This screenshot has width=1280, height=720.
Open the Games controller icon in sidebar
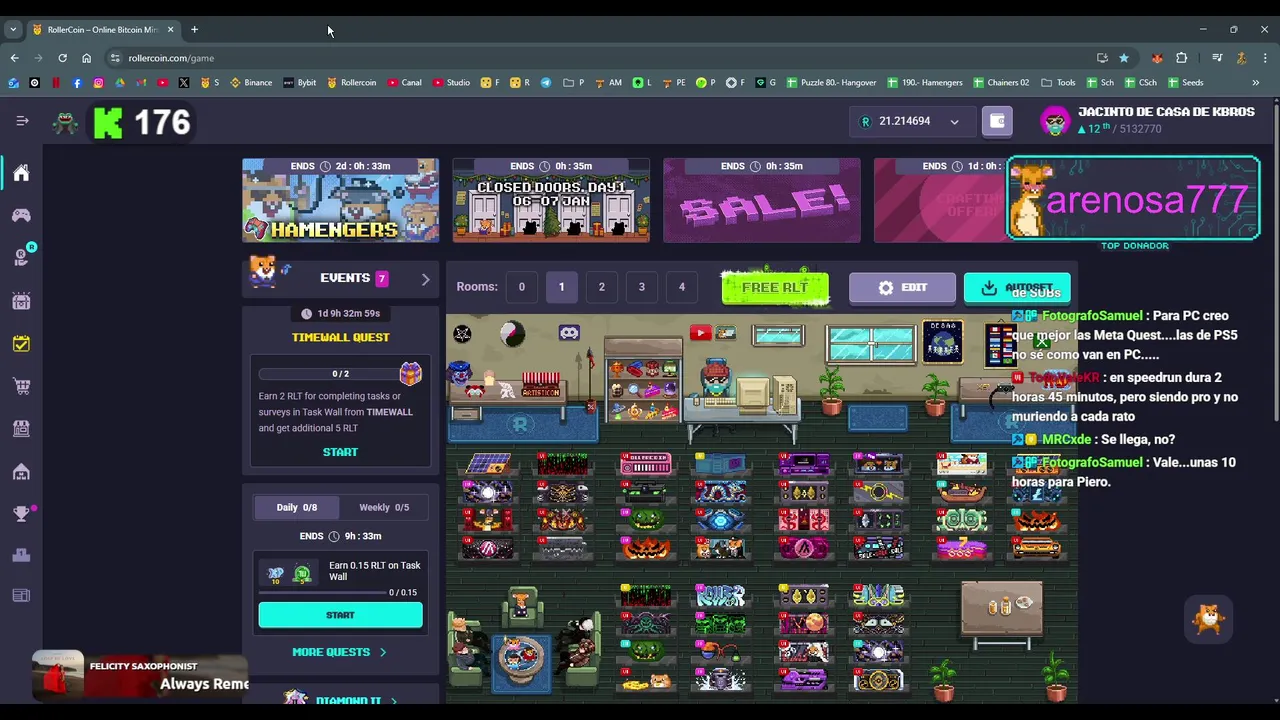pyautogui.click(x=21, y=215)
